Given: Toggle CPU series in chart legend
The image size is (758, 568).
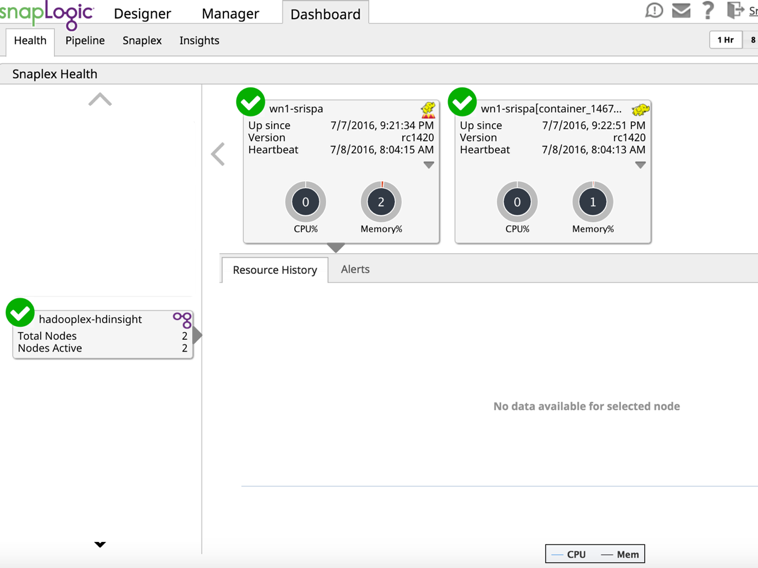Looking at the screenshot, I should coord(568,554).
